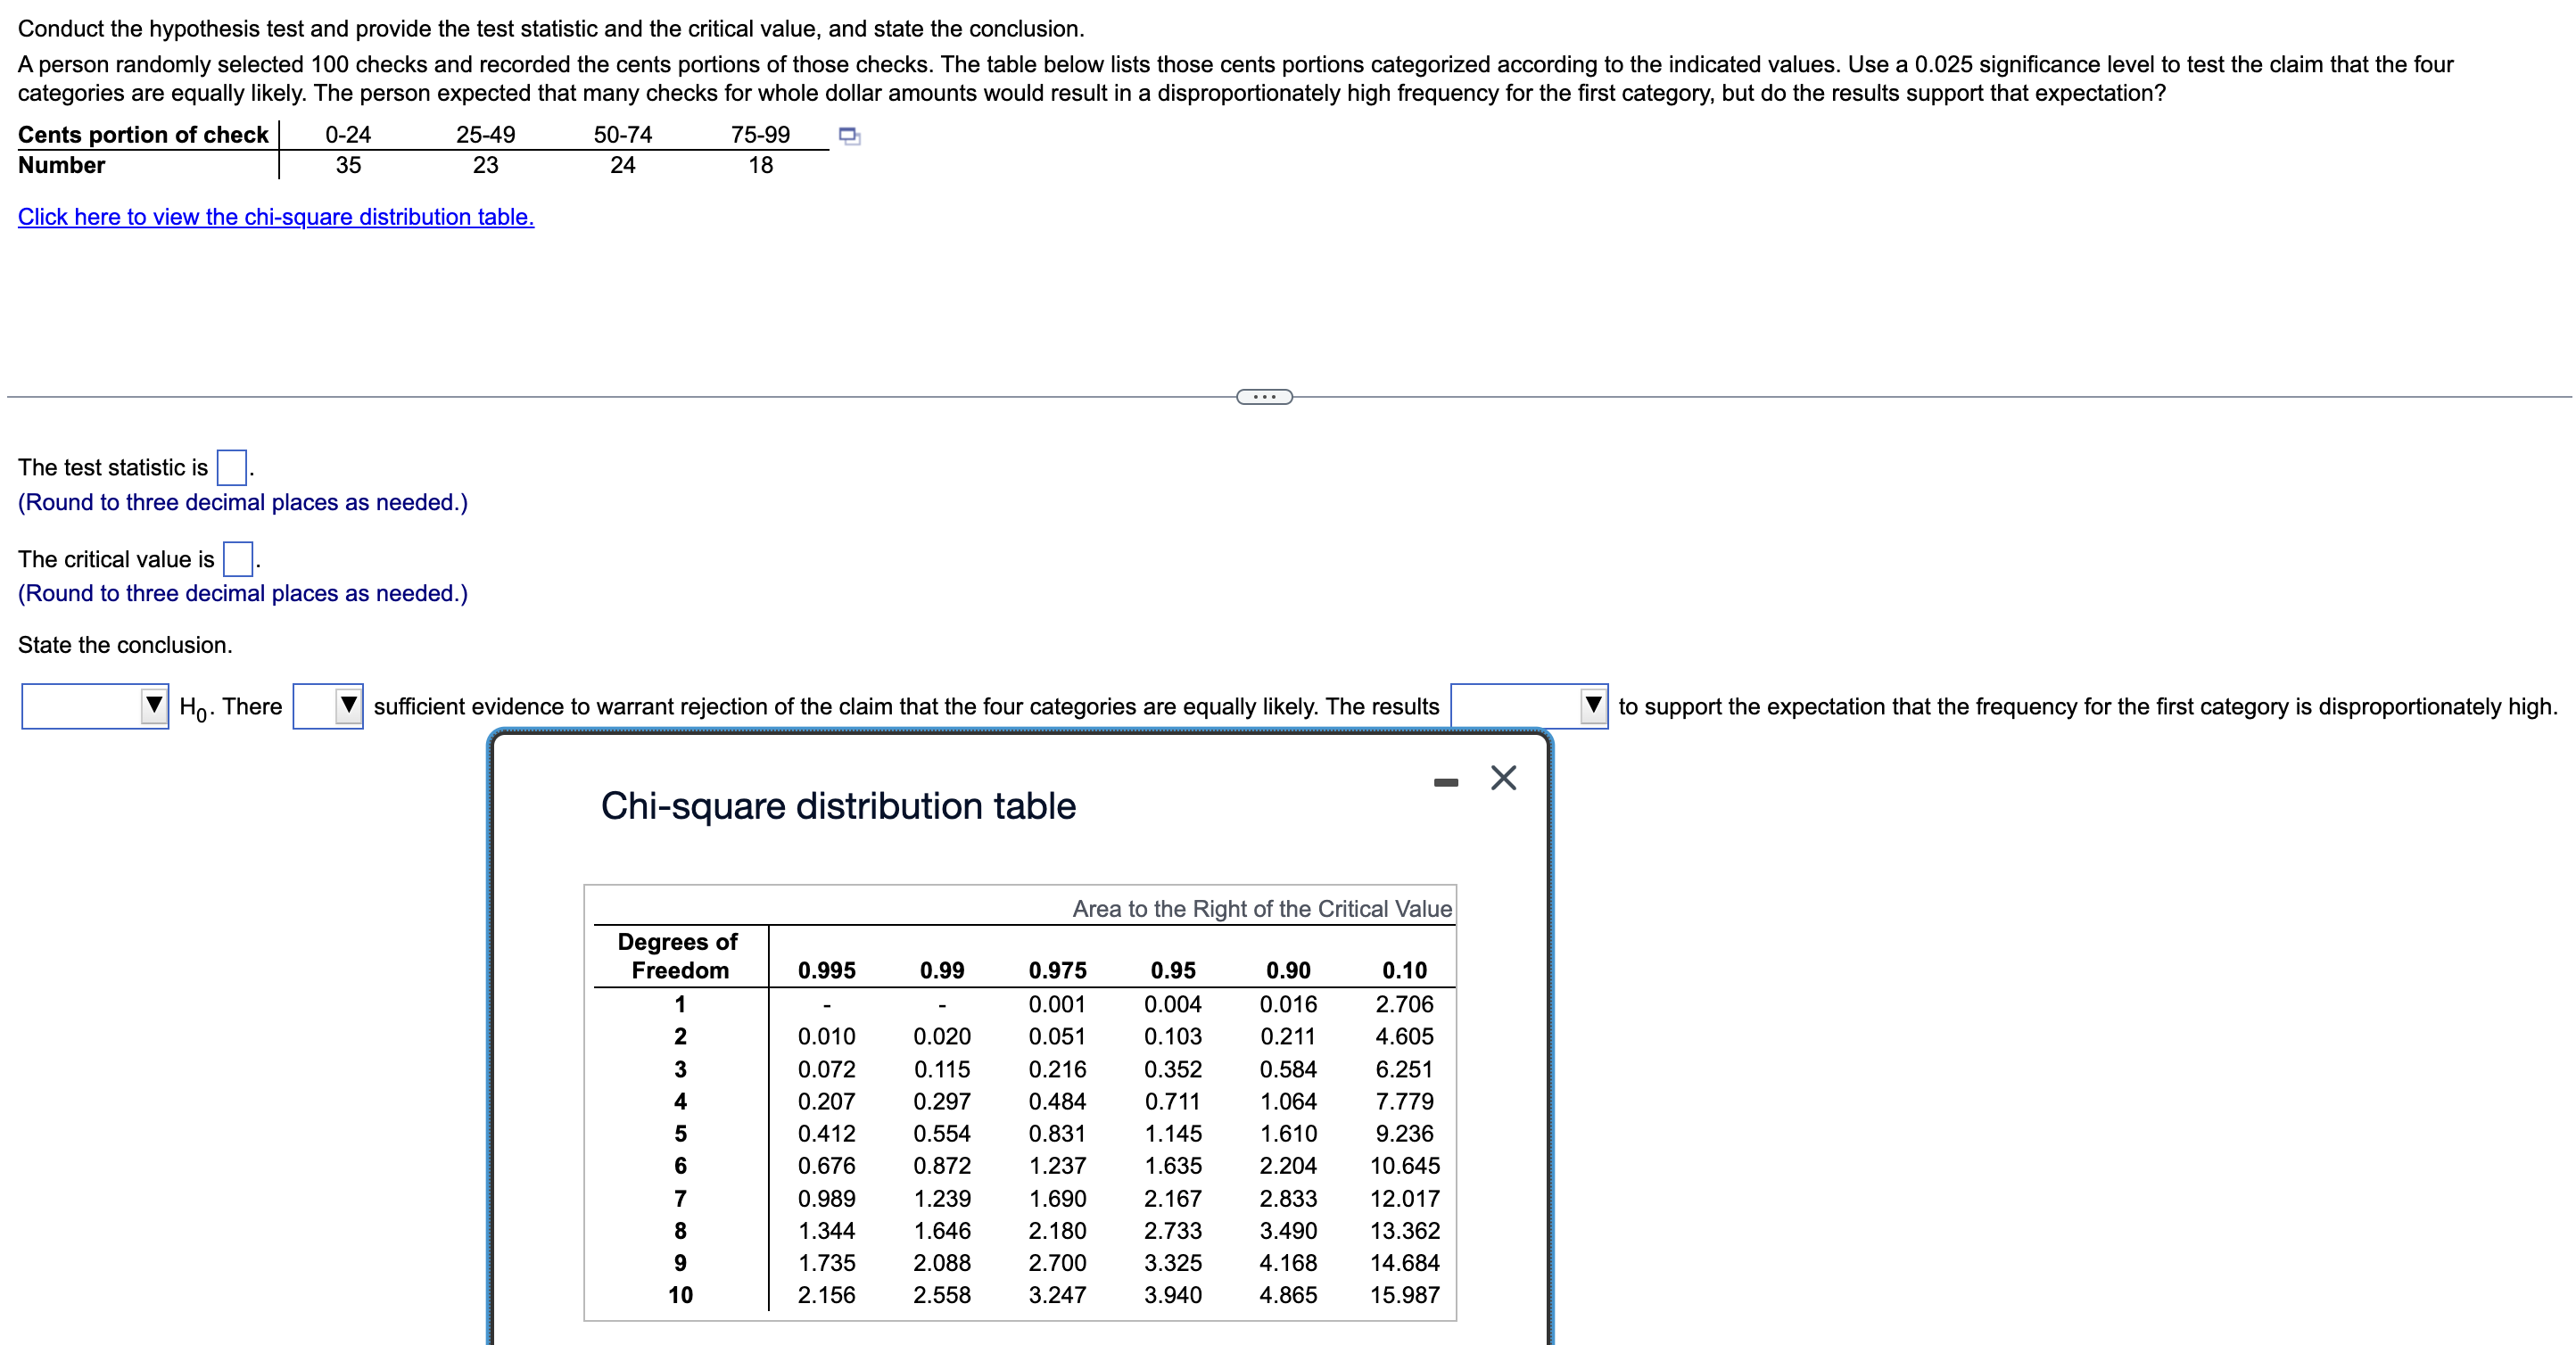2576x1345 pixels.
Task: Click the value 0.216 in the chi-square table
Action: point(1057,1069)
